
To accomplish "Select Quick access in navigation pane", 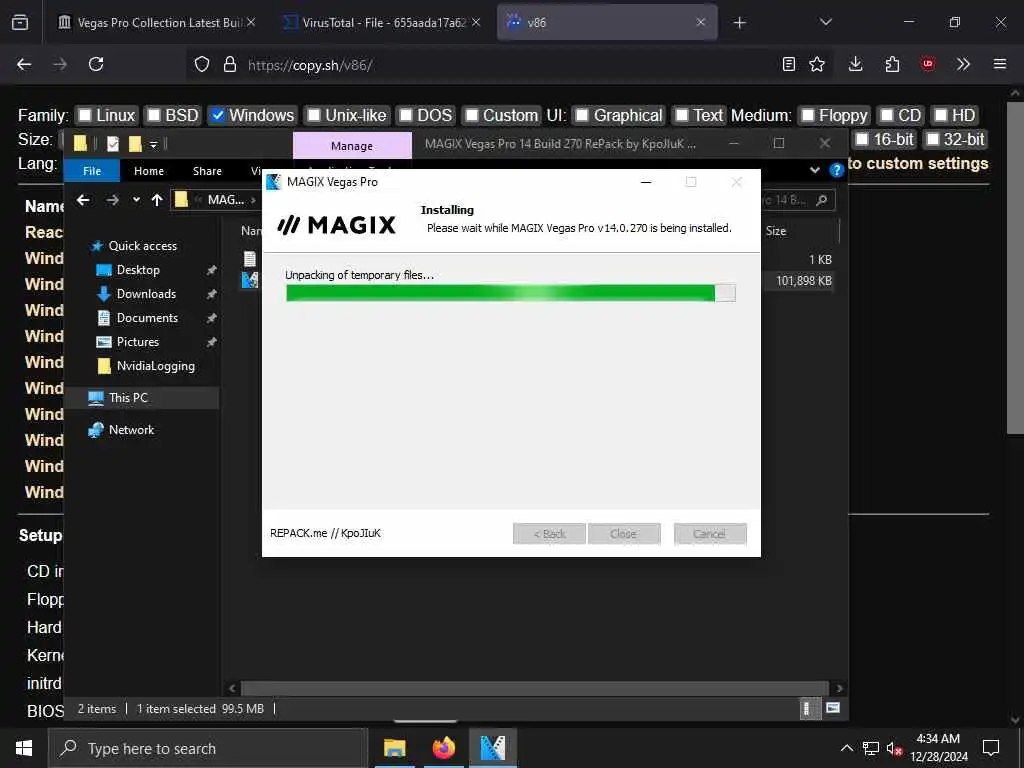I will tap(142, 246).
